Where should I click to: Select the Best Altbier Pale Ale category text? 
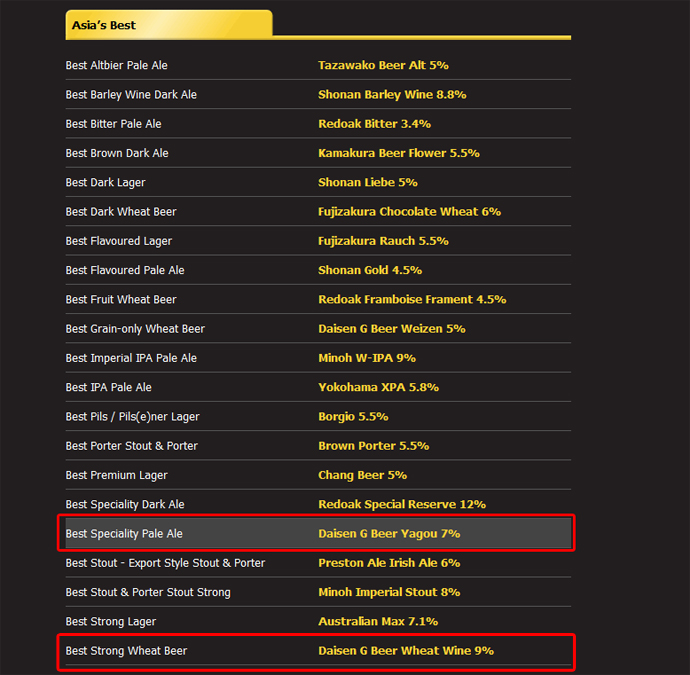pos(117,65)
